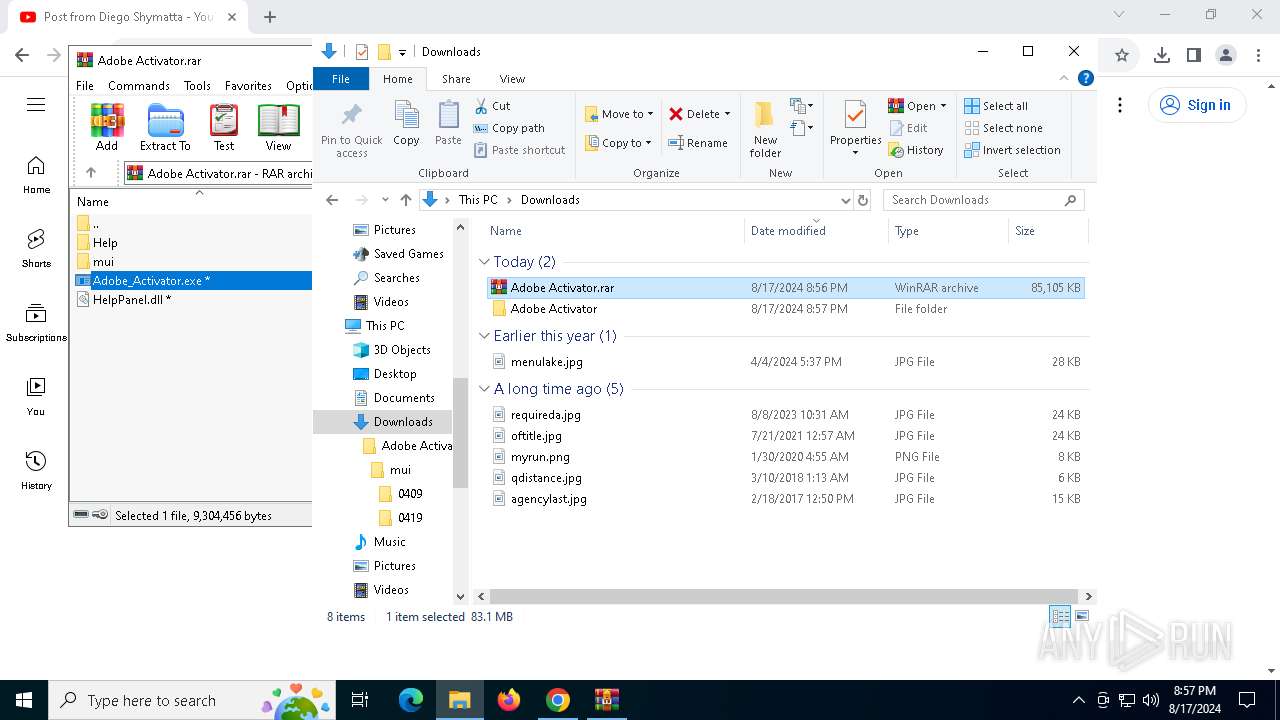Click the Rename ribbon button
1280x720 pixels.
tap(698, 143)
